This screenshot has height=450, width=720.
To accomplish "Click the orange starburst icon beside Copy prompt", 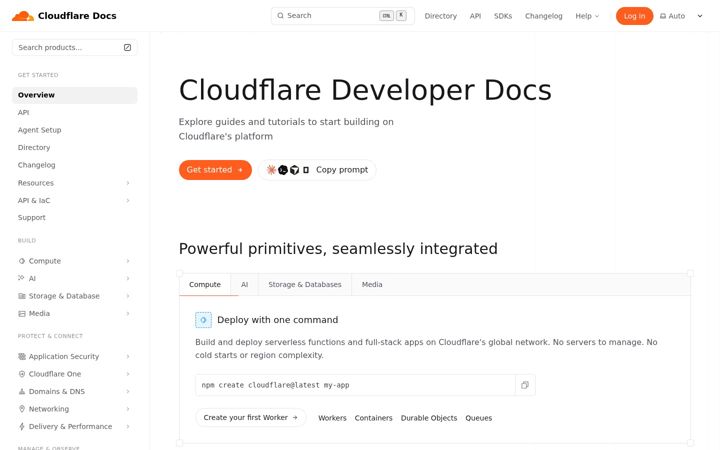I will (x=271, y=170).
